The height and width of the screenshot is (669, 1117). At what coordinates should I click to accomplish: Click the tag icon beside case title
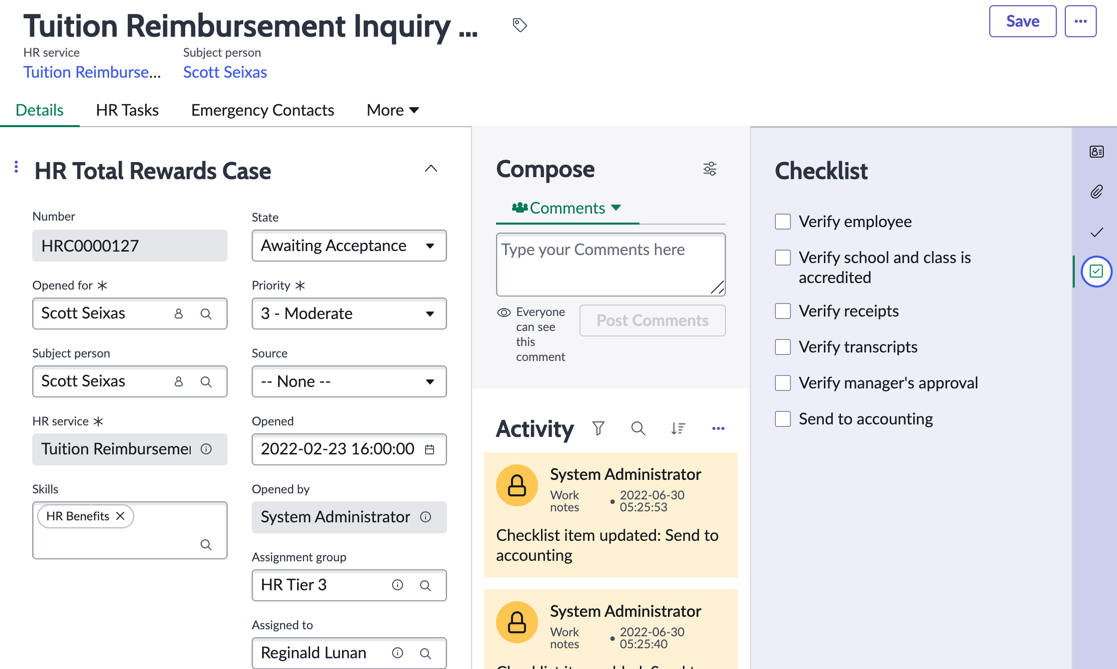pyautogui.click(x=520, y=25)
